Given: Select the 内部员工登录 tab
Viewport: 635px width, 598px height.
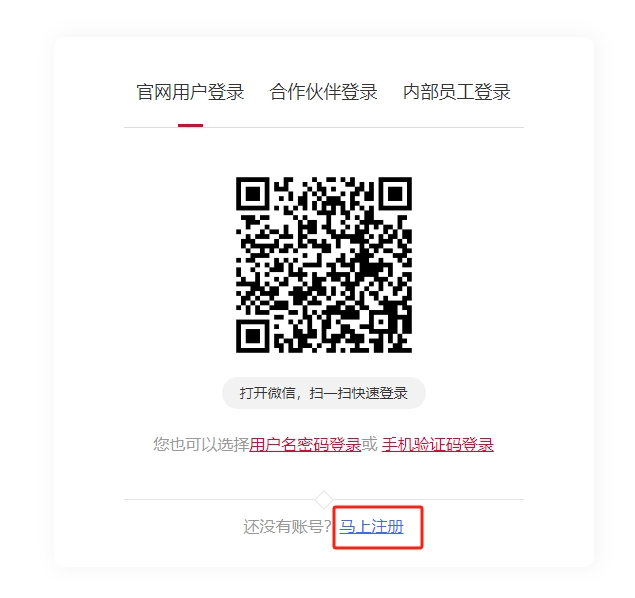Looking at the screenshot, I should click(x=457, y=92).
